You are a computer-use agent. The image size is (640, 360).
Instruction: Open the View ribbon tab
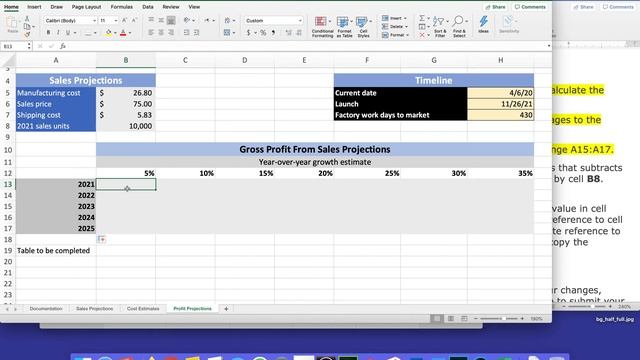coord(194,7)
